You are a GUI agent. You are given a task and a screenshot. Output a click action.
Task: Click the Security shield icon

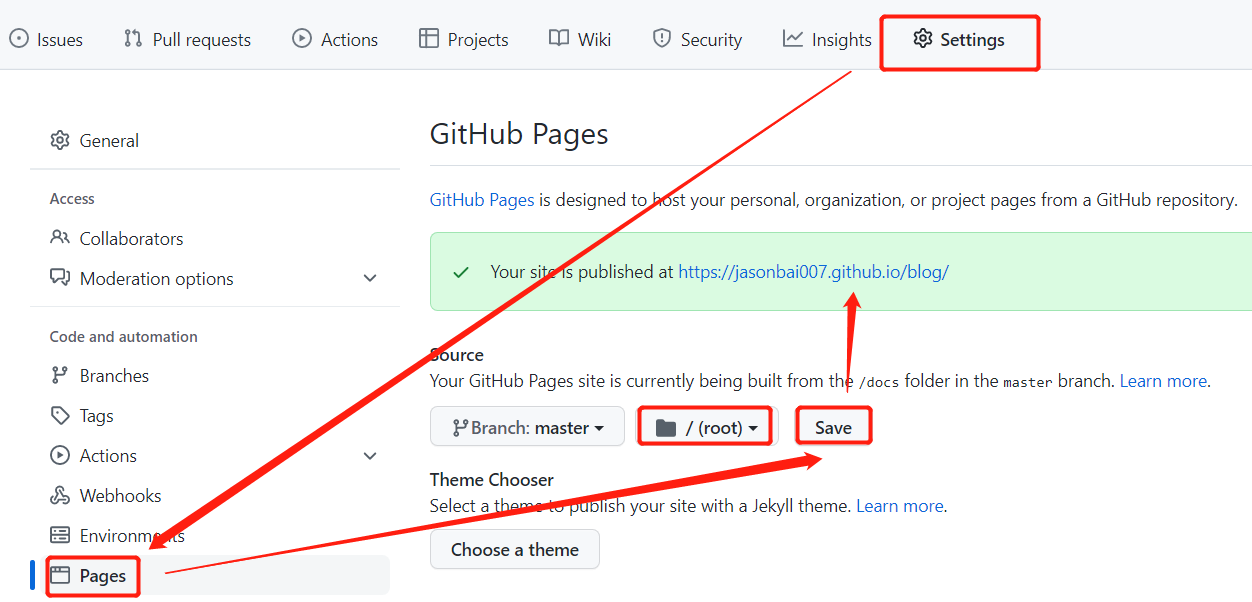(661, 39)
